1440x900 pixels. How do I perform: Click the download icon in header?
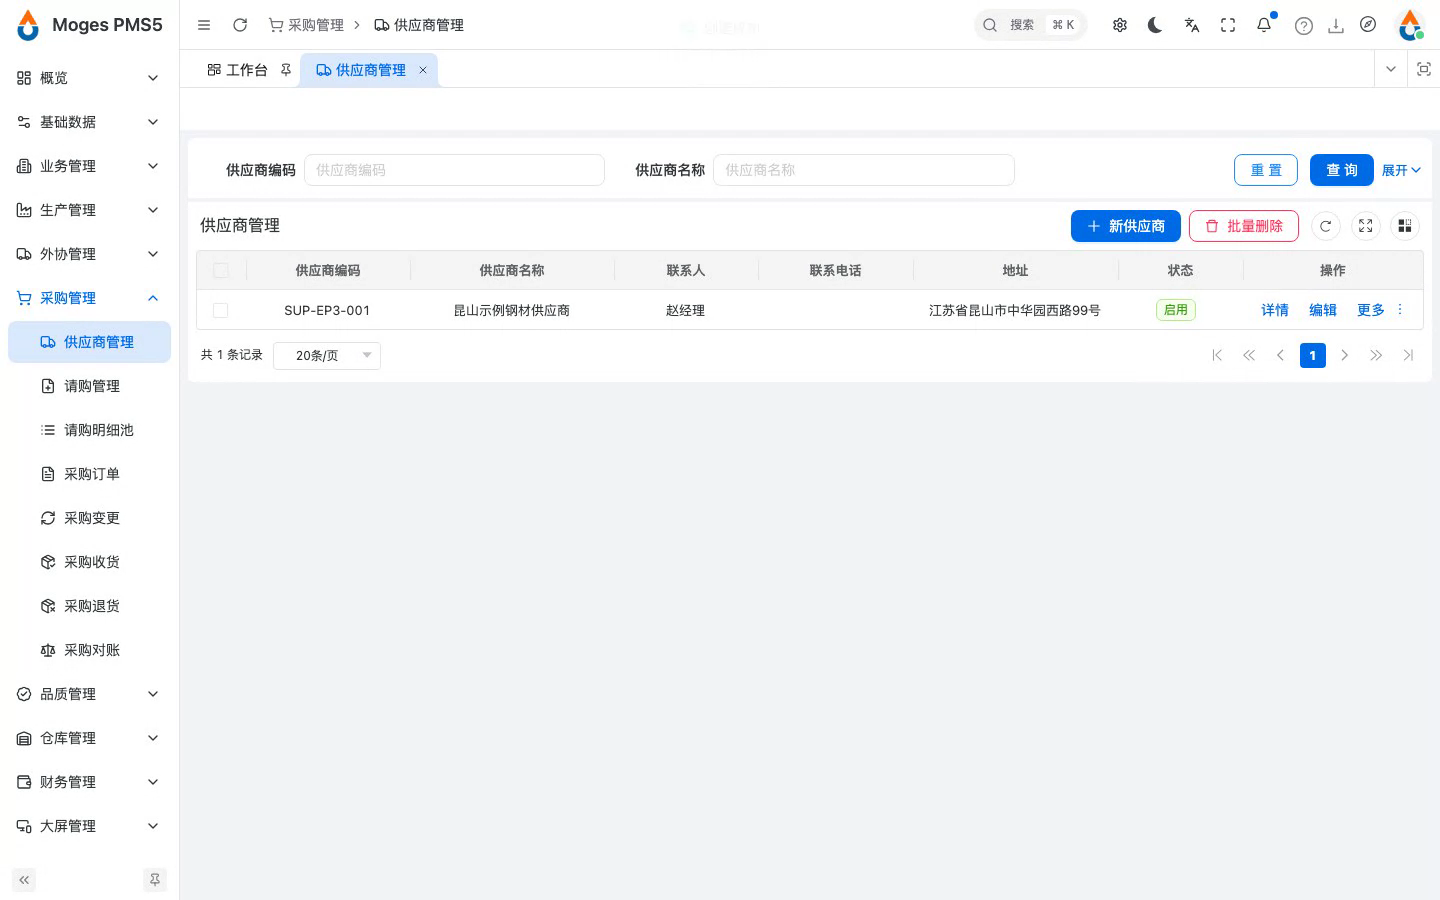(1336, 26)
